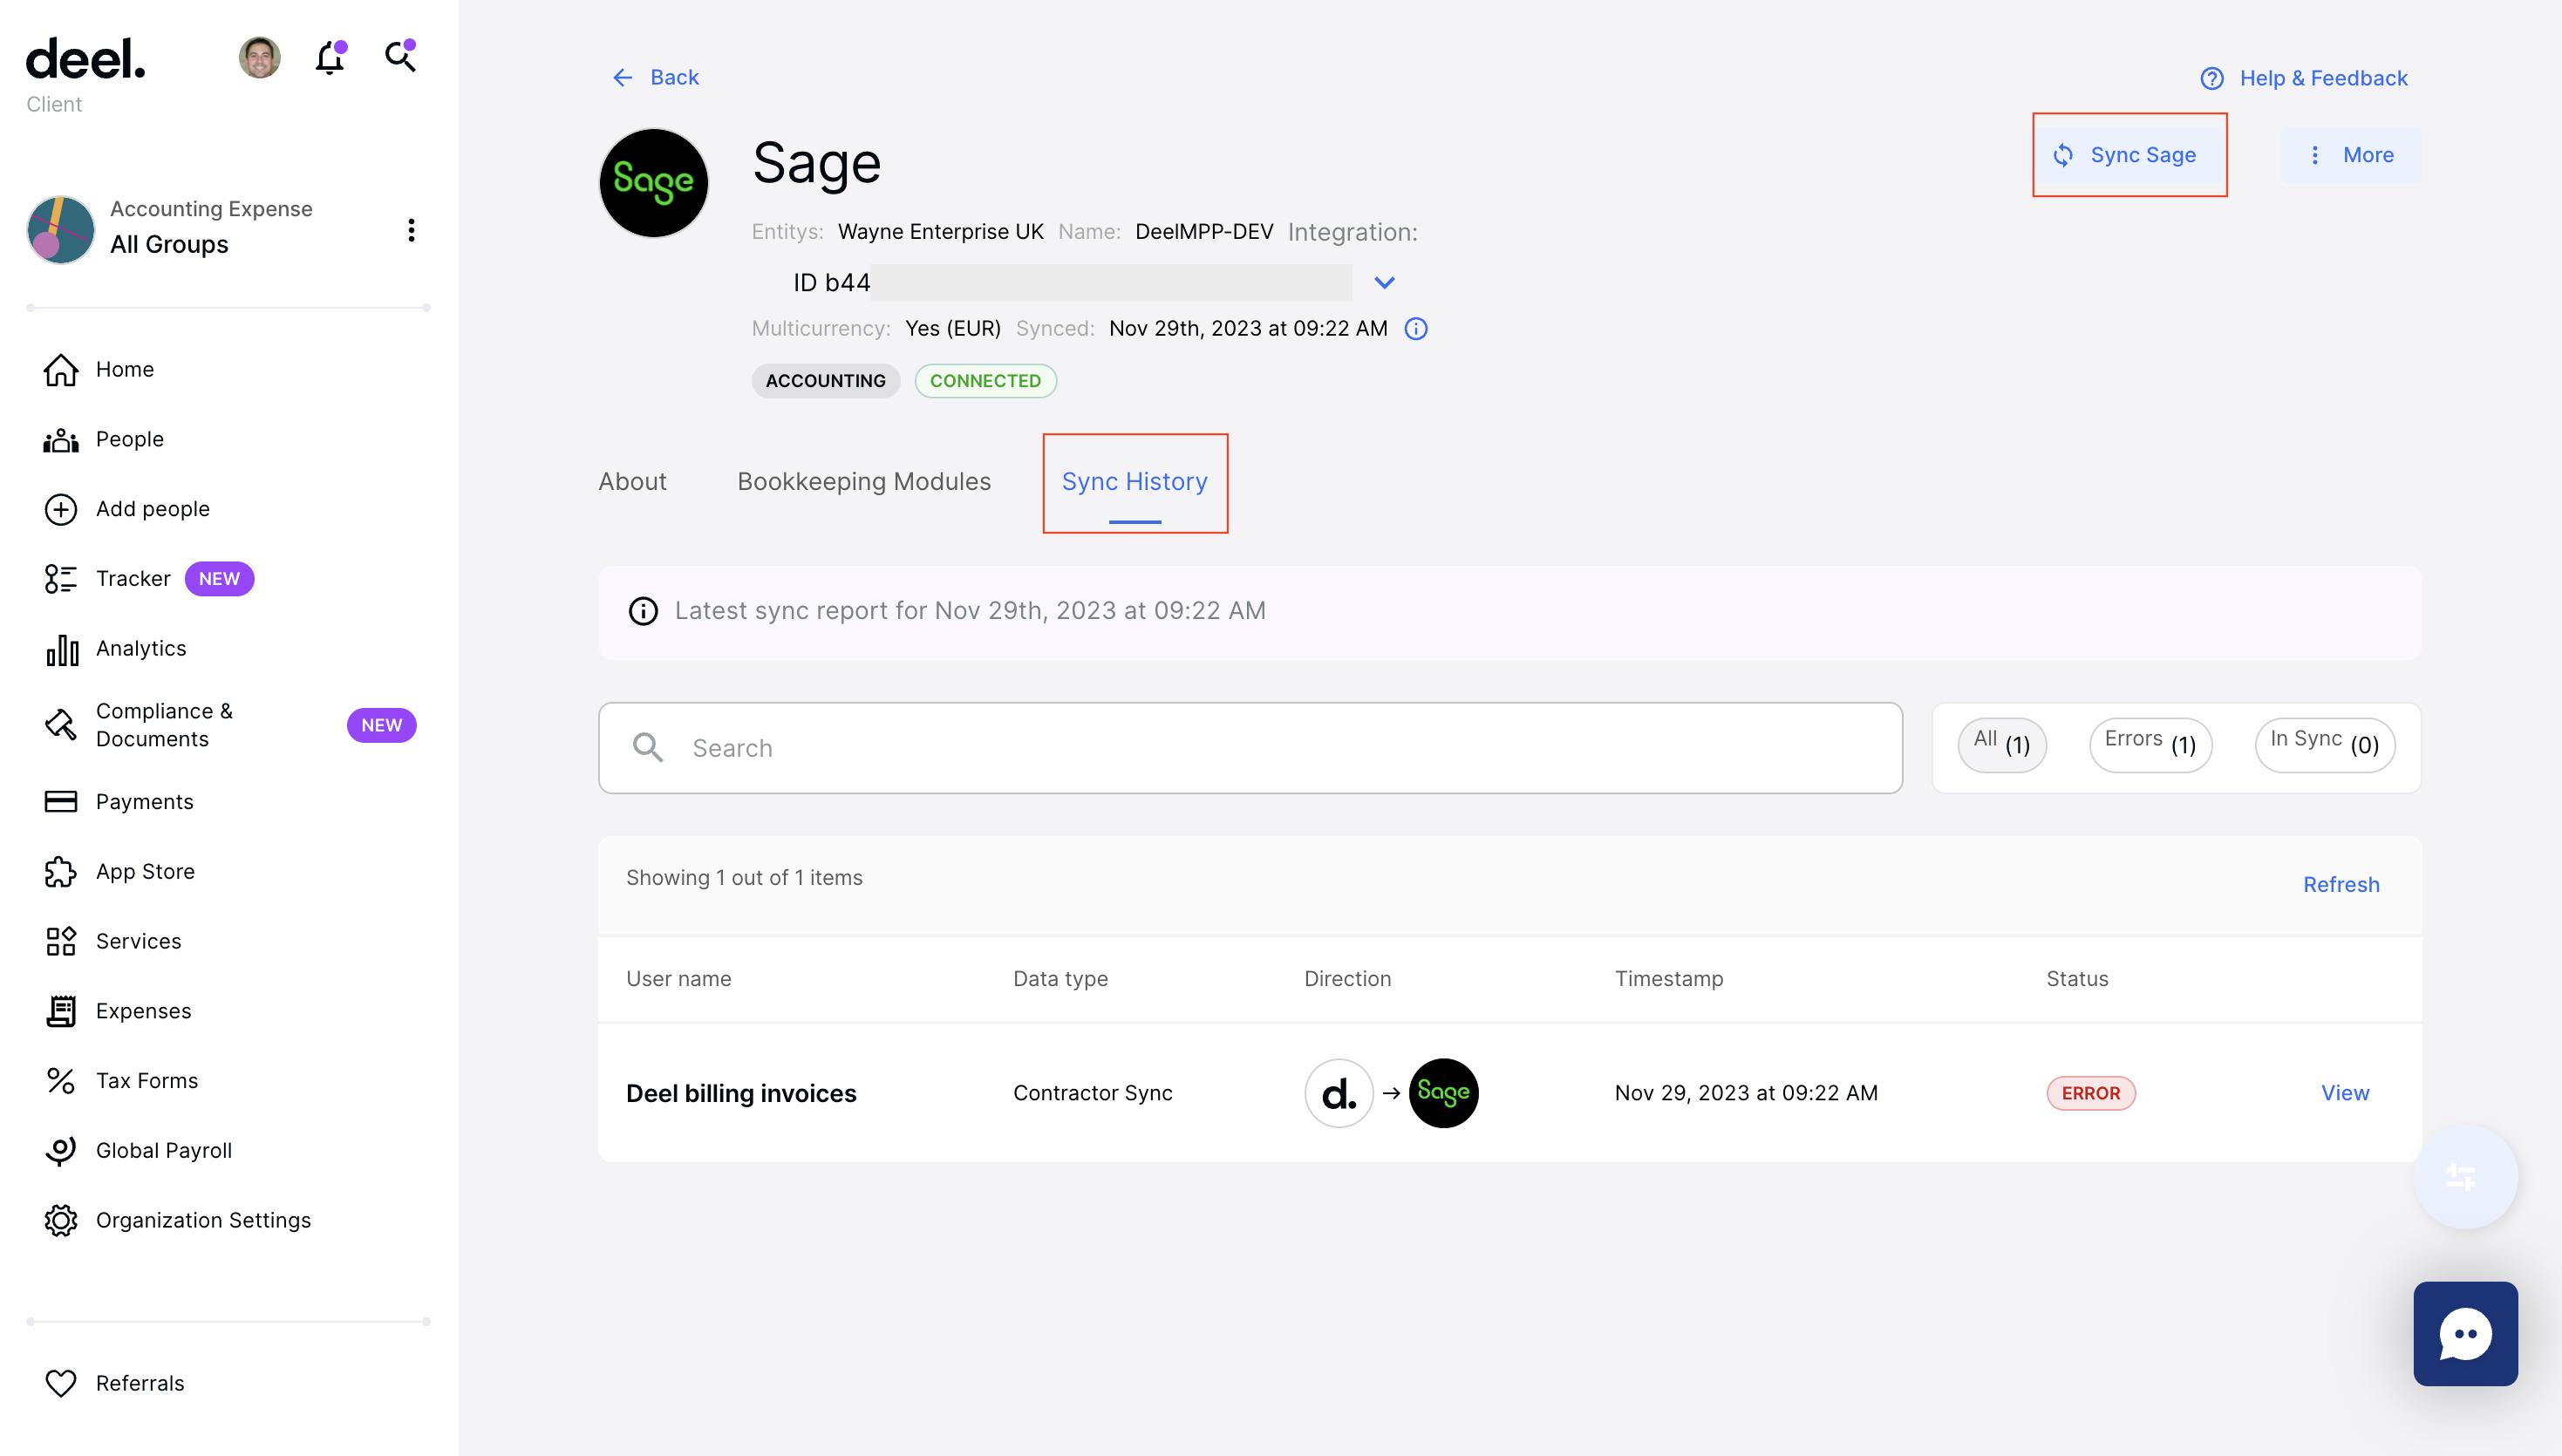Click the Analytics bar chart icon
Screen dimensions: 2562x1456
61,649
